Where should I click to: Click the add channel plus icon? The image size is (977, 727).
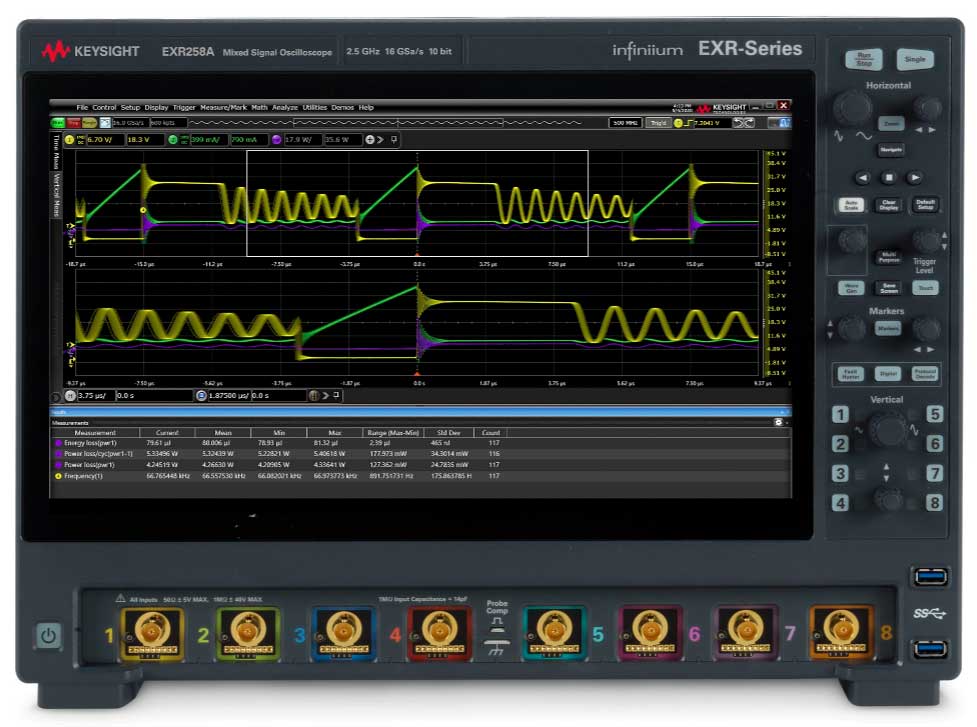pos(369,140)
